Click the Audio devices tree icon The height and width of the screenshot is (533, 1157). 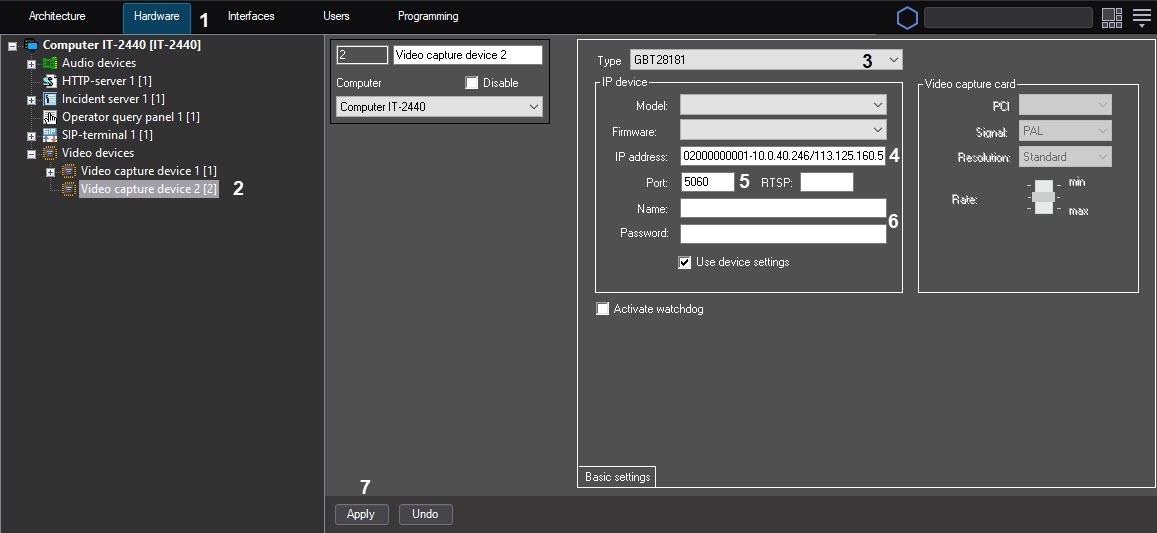click(50, 63)
